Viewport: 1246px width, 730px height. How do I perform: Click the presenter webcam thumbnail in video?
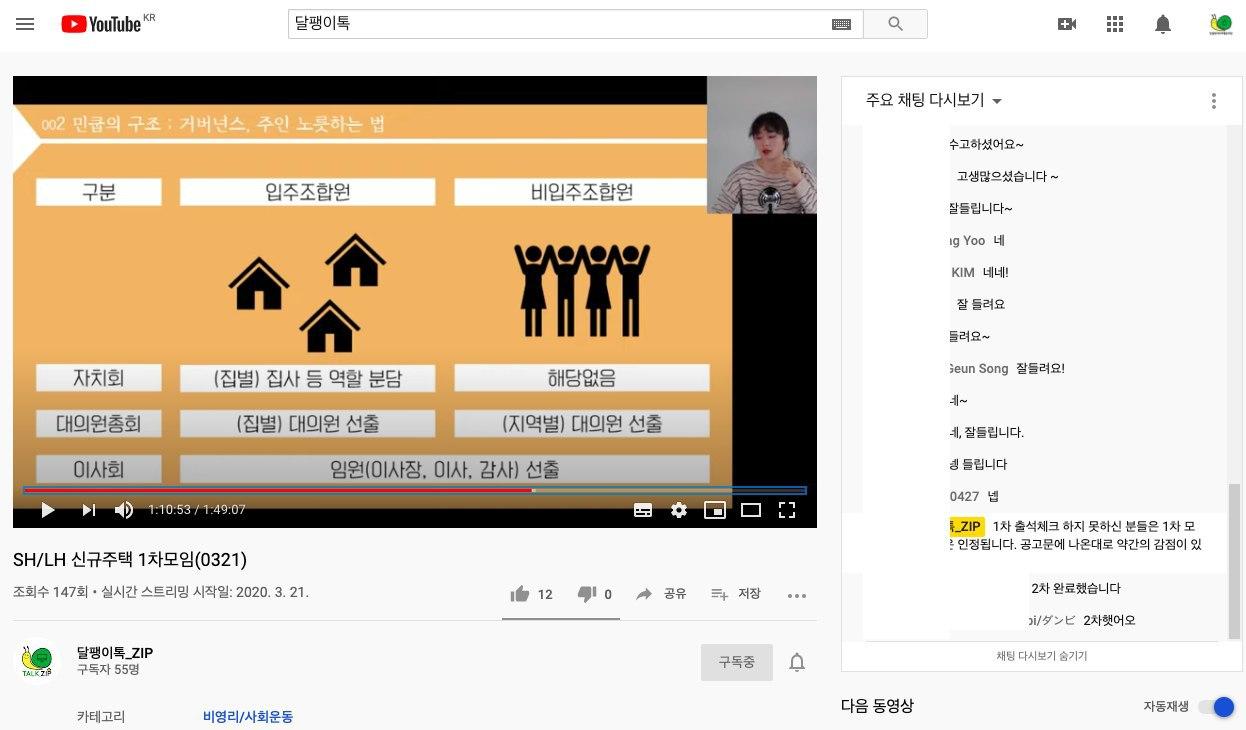click(762, 145)
